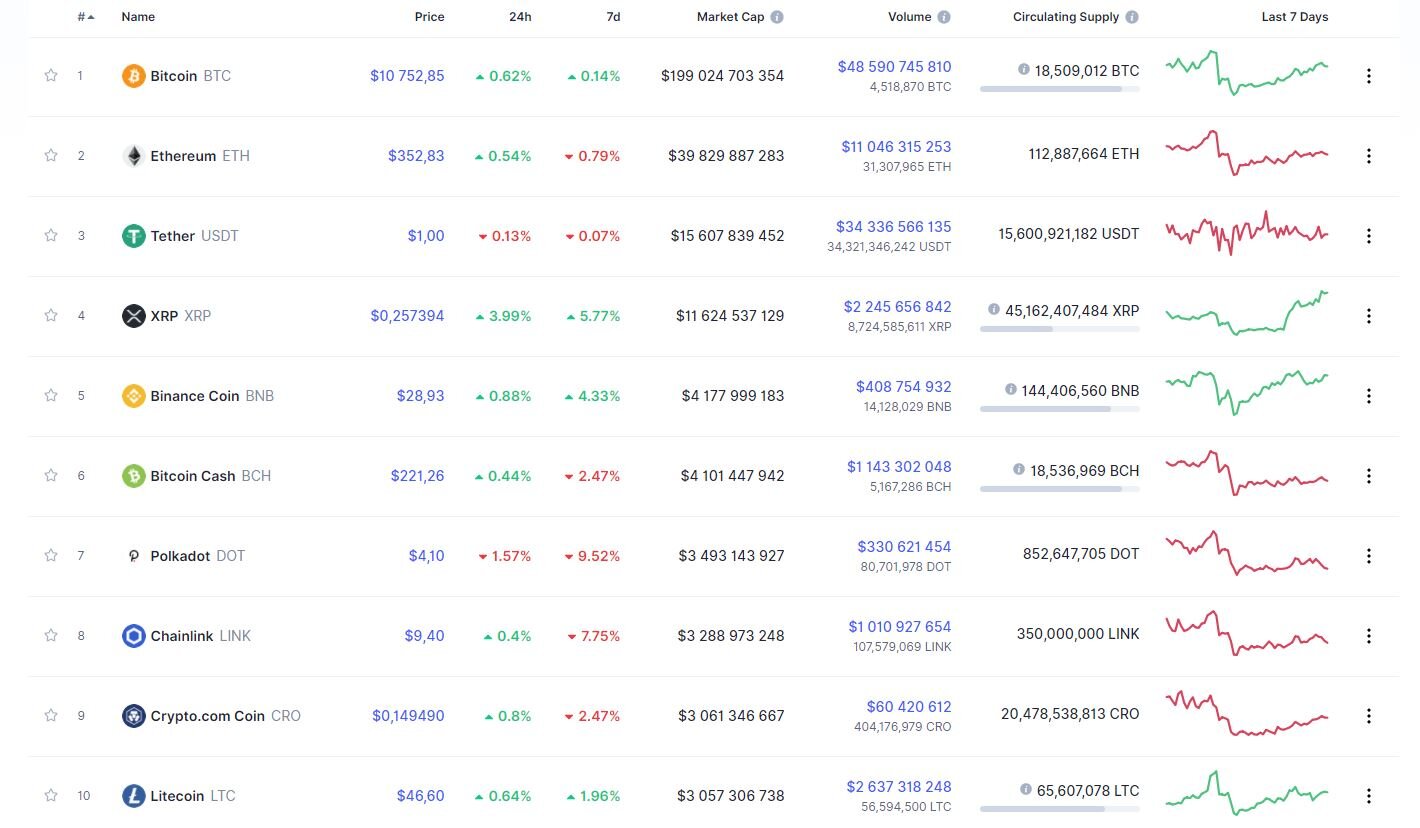Click info icon next to Bitcoin supply
1420x828 pixels.
tap(1024, 69)
